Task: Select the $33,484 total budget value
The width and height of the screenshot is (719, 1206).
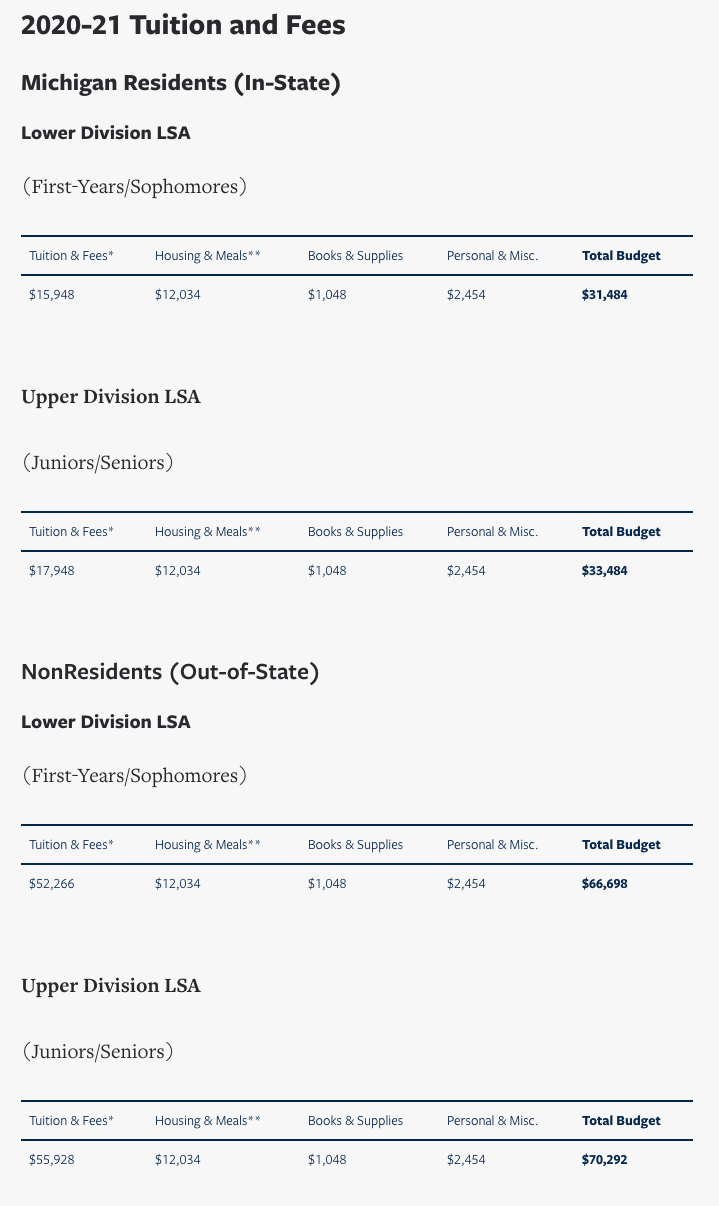Action: pos(604,571)
